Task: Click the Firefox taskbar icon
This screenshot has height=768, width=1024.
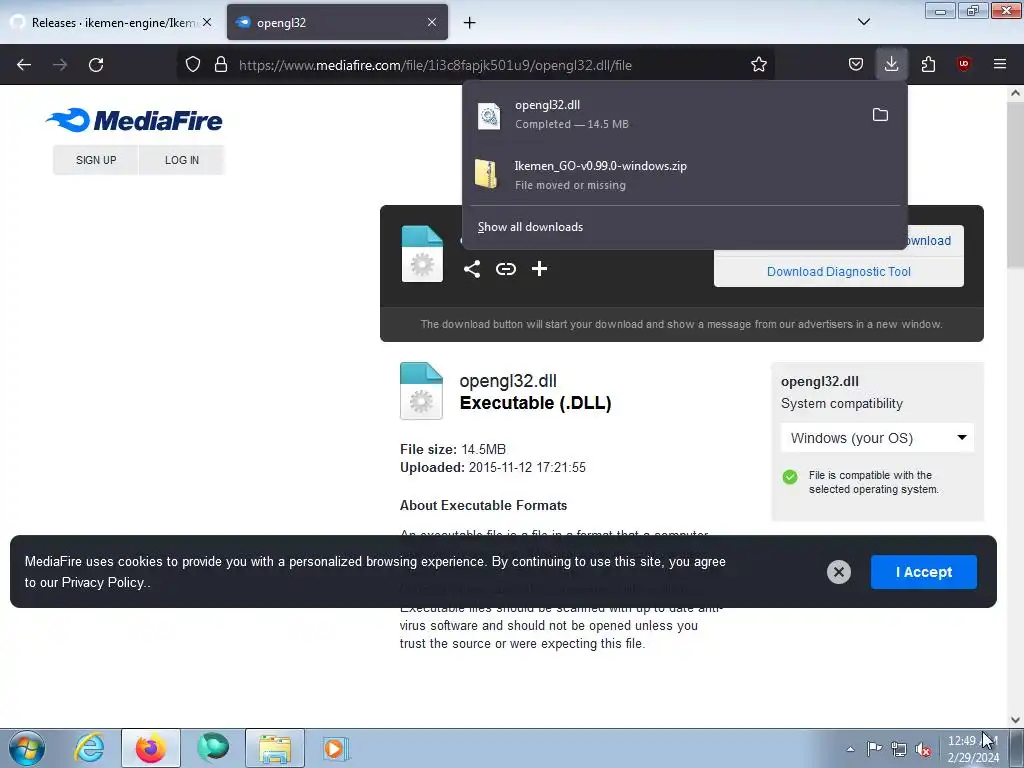Action: pyautogui.click(x=150, y=748)
